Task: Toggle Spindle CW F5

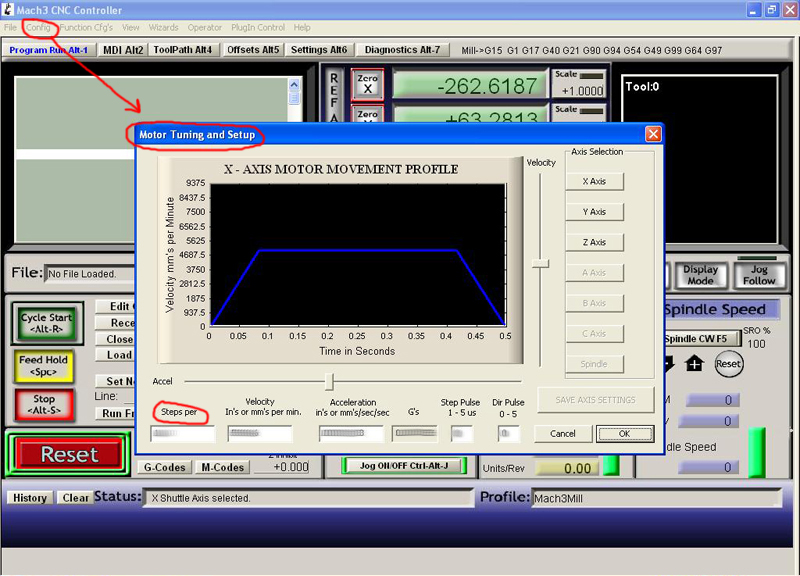Action: [x=702, y=339]
